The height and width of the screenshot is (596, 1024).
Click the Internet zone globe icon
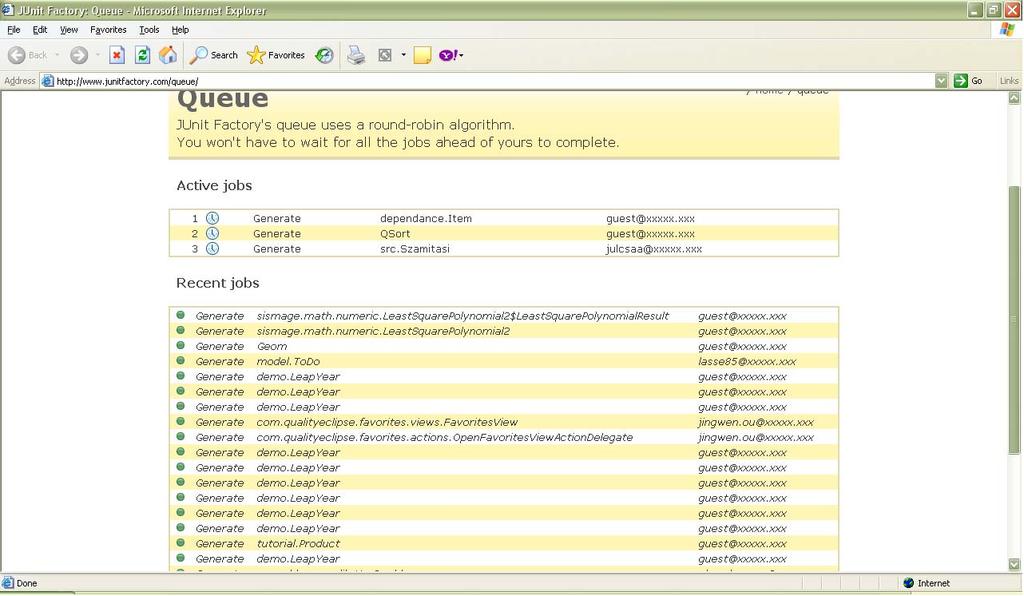(908, 583)
